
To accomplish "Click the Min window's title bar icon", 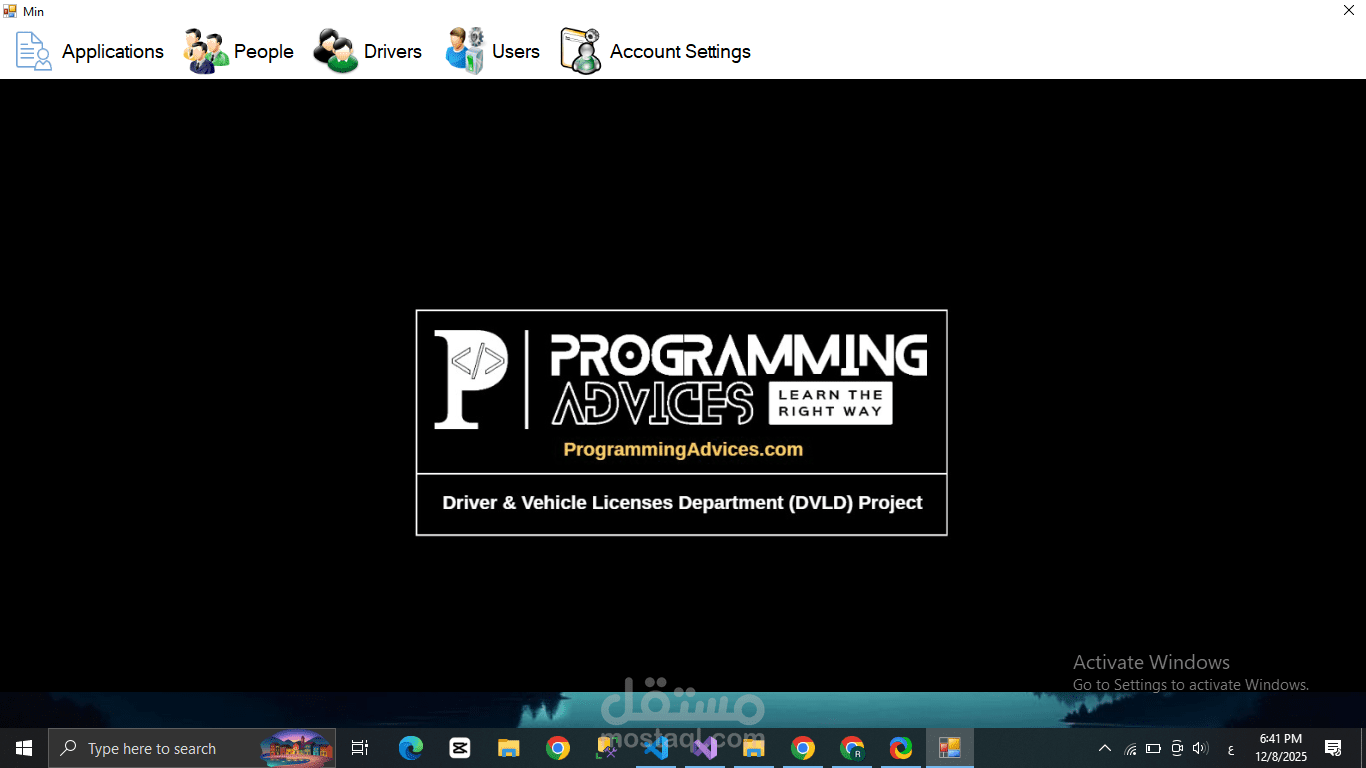I will 10,11.
